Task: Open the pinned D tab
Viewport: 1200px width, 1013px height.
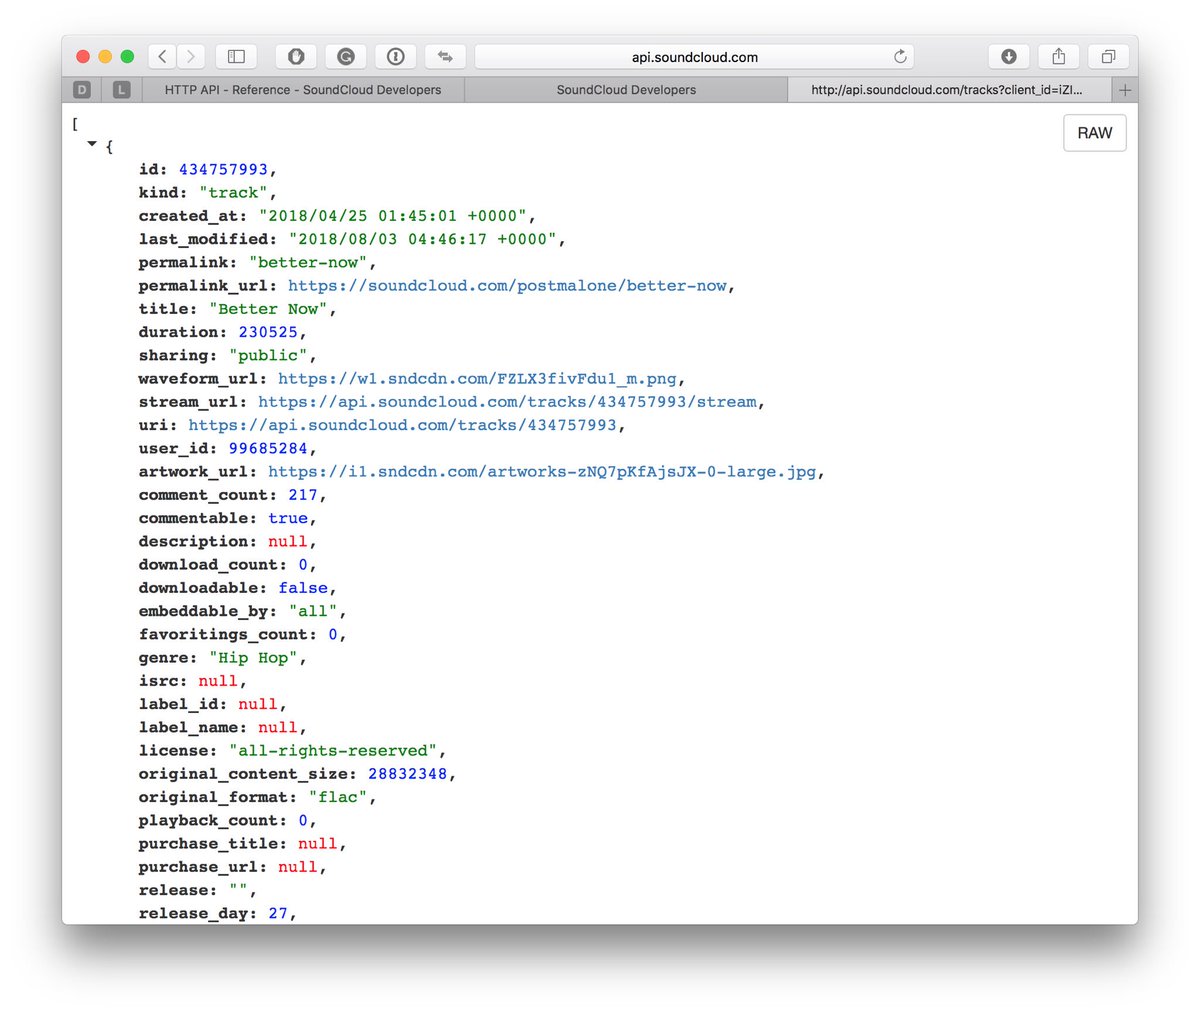Action: [x=82, y=90]
